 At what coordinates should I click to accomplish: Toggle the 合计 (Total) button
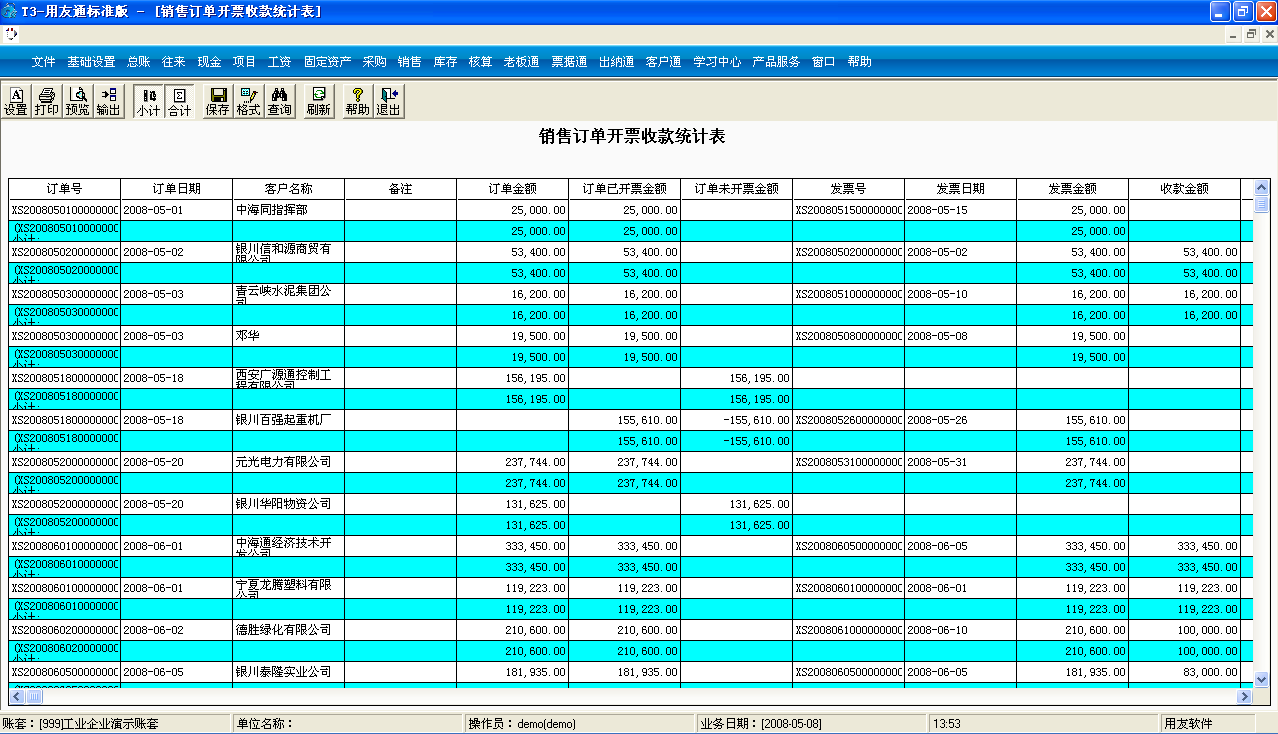tap(179, 101)
